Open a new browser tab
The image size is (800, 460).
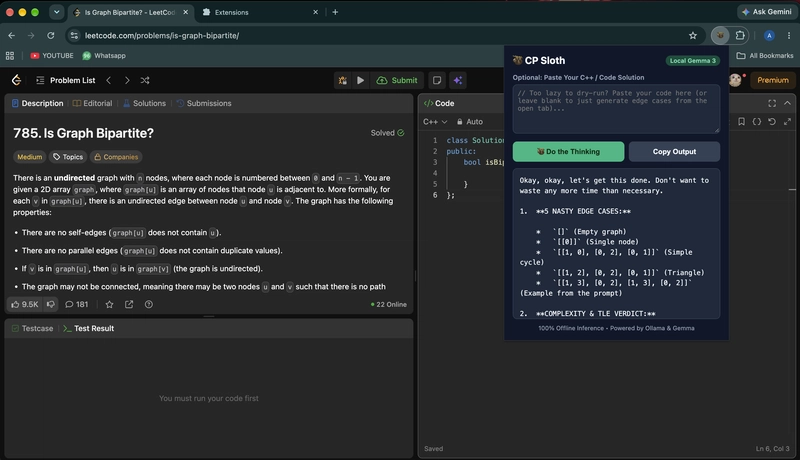(335, 12)
